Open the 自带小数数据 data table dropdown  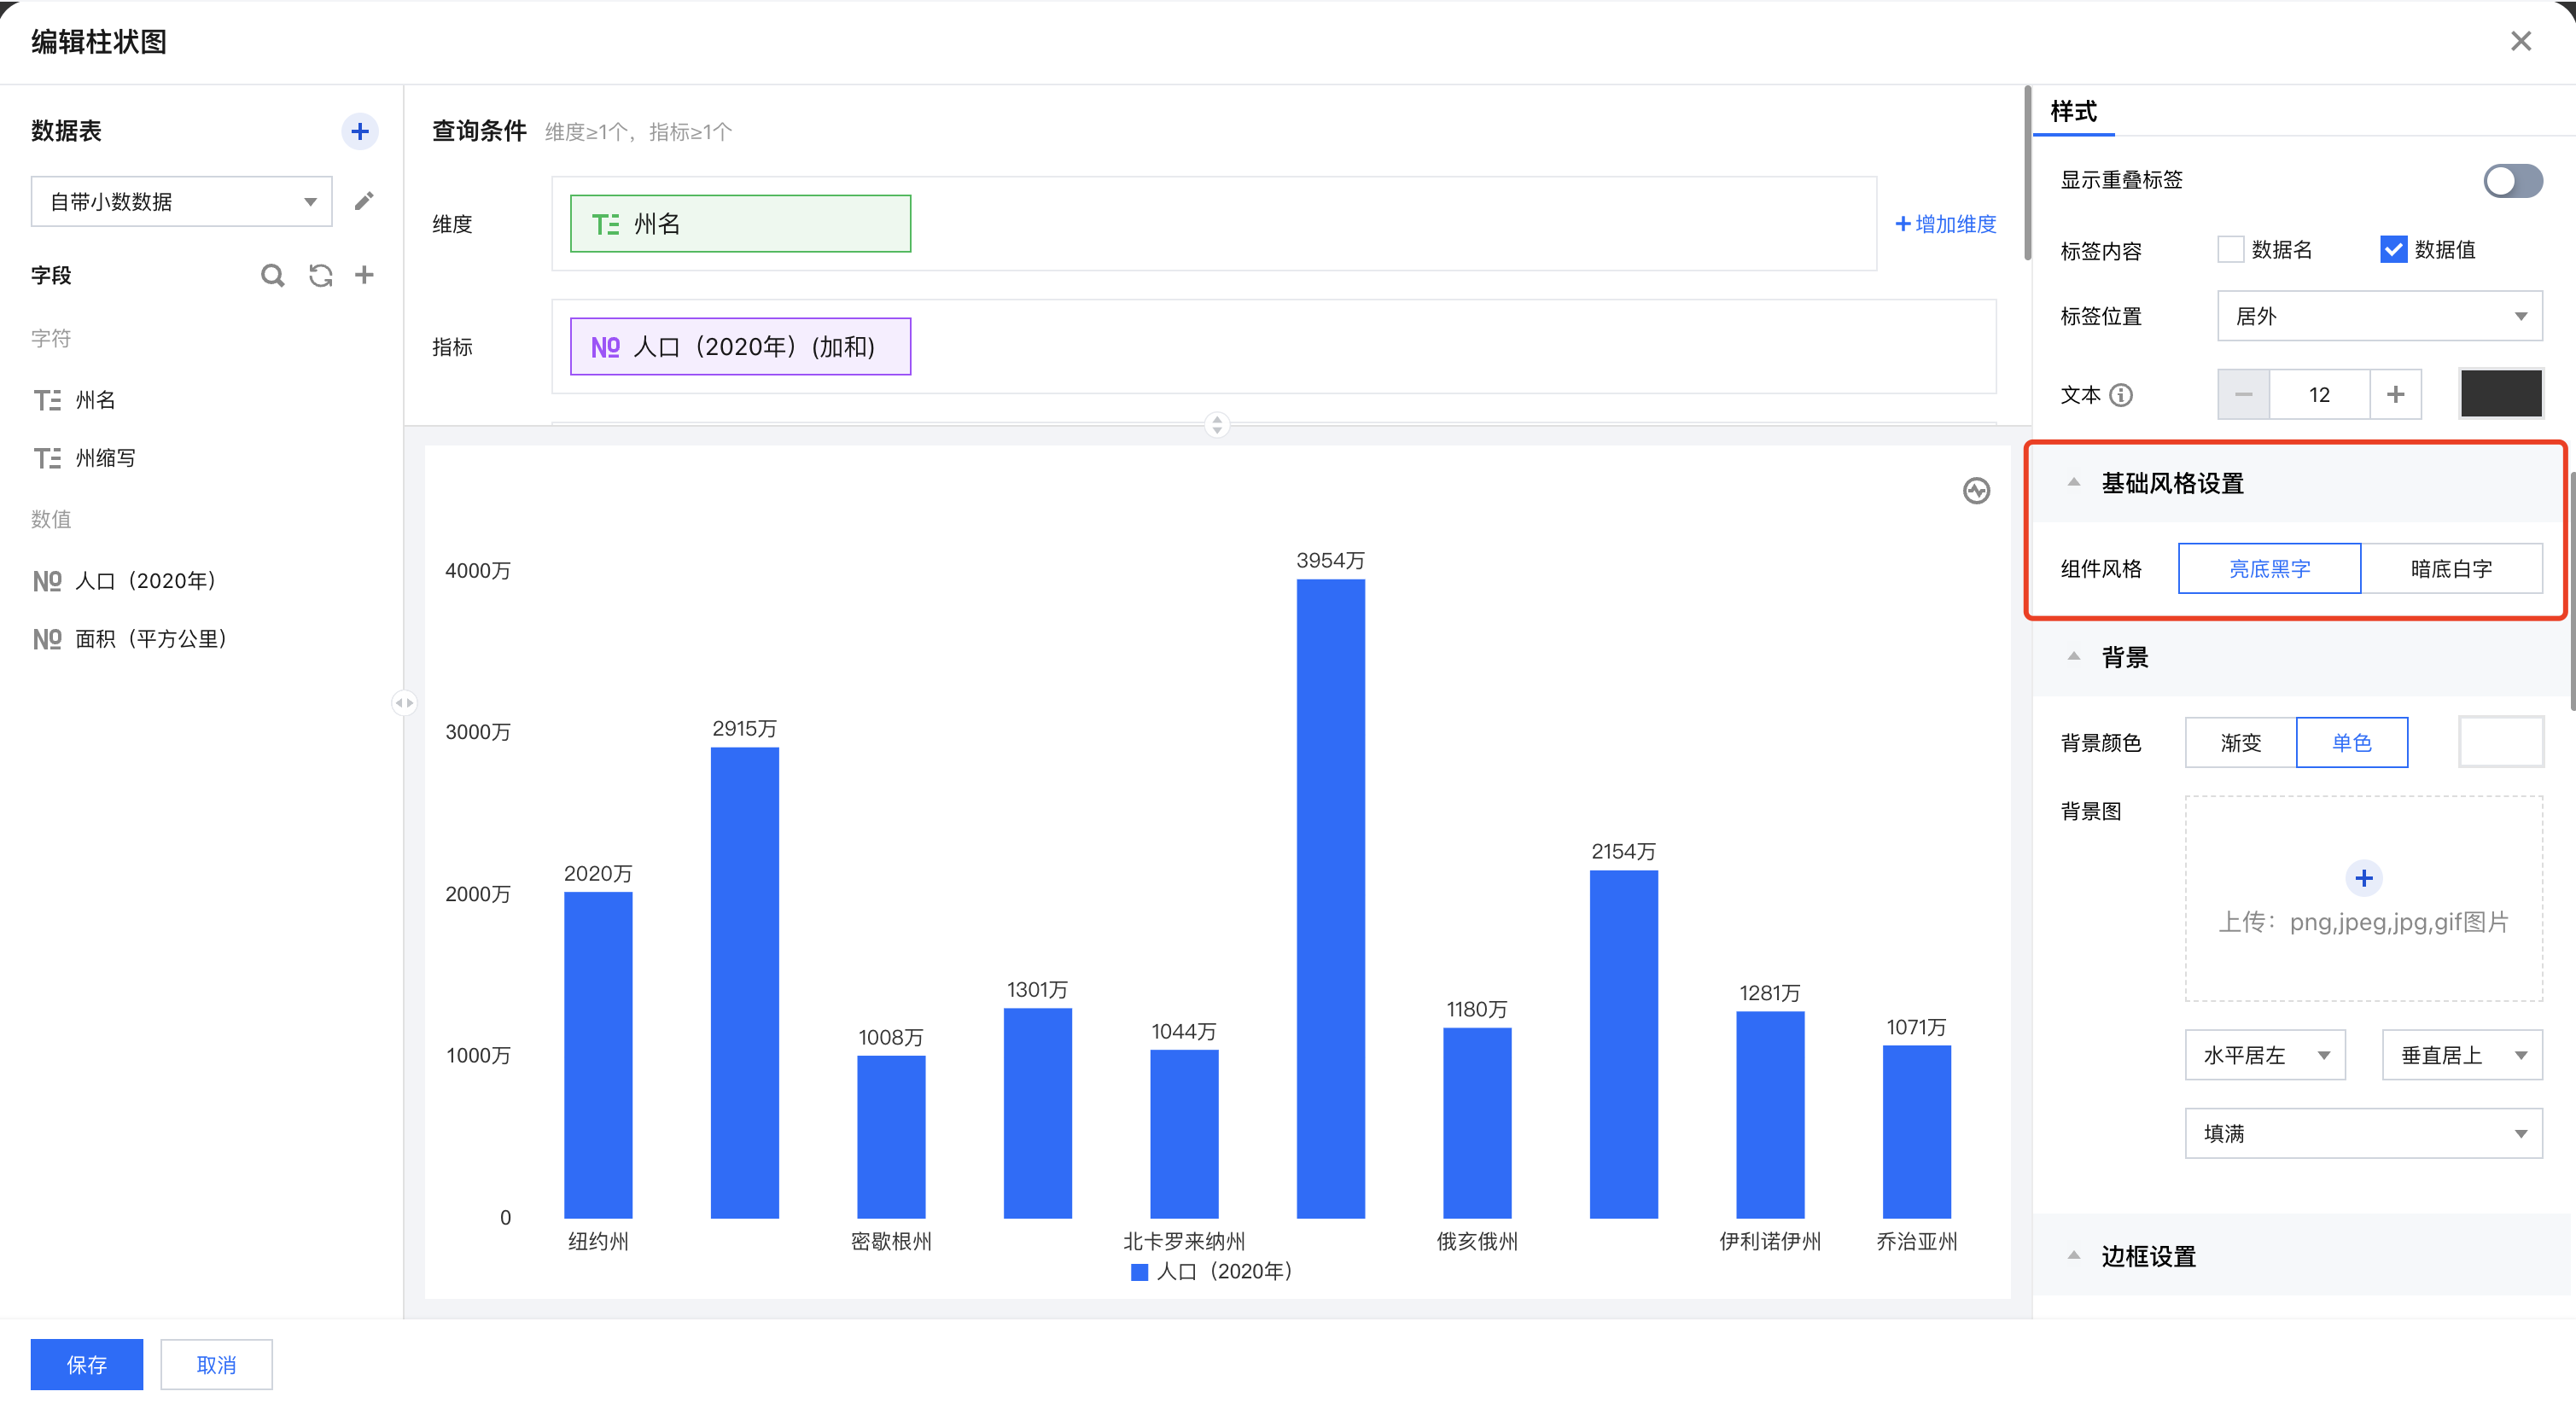click(181, 202)
